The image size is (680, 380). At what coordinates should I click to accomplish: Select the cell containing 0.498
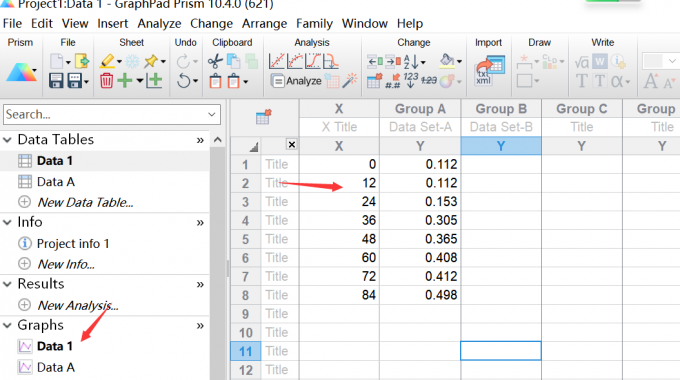click(420, 295)
